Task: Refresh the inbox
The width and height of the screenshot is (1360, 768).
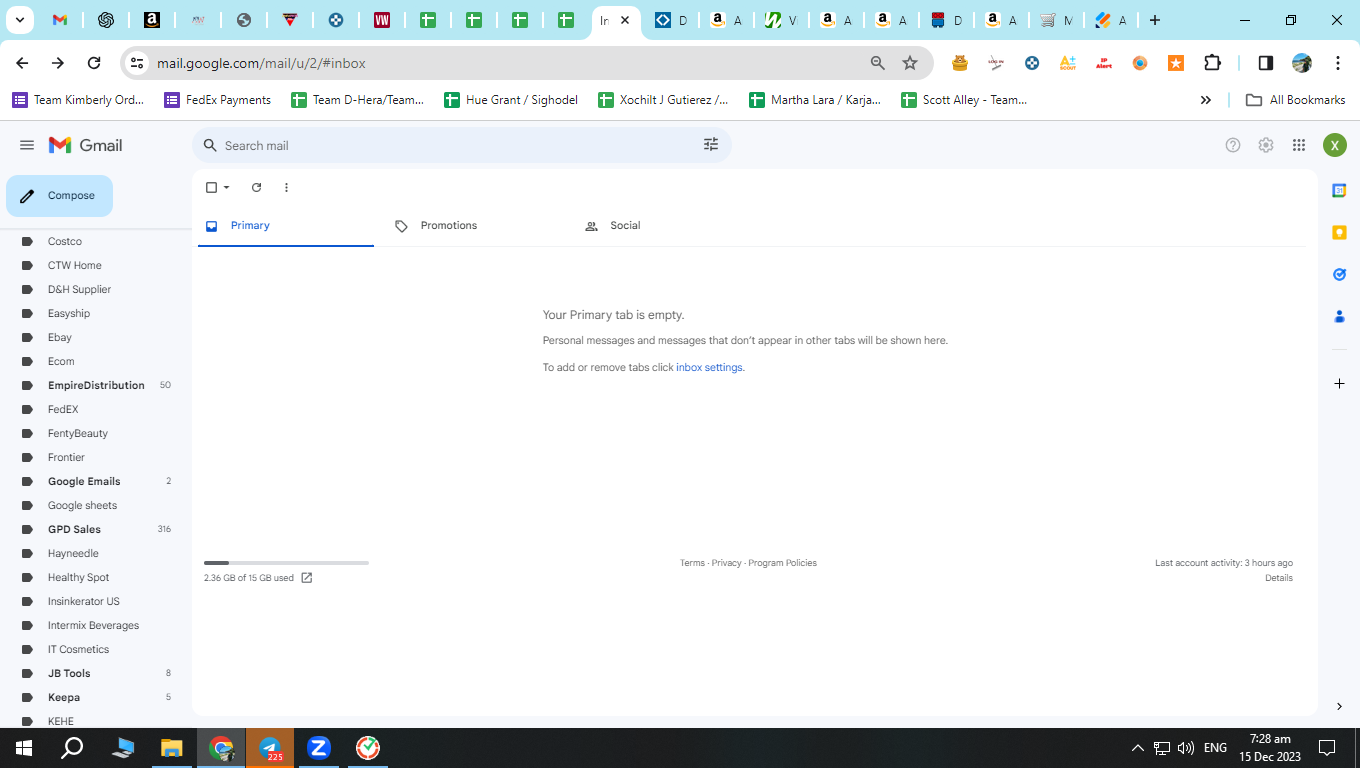Action: pos(256,187)
